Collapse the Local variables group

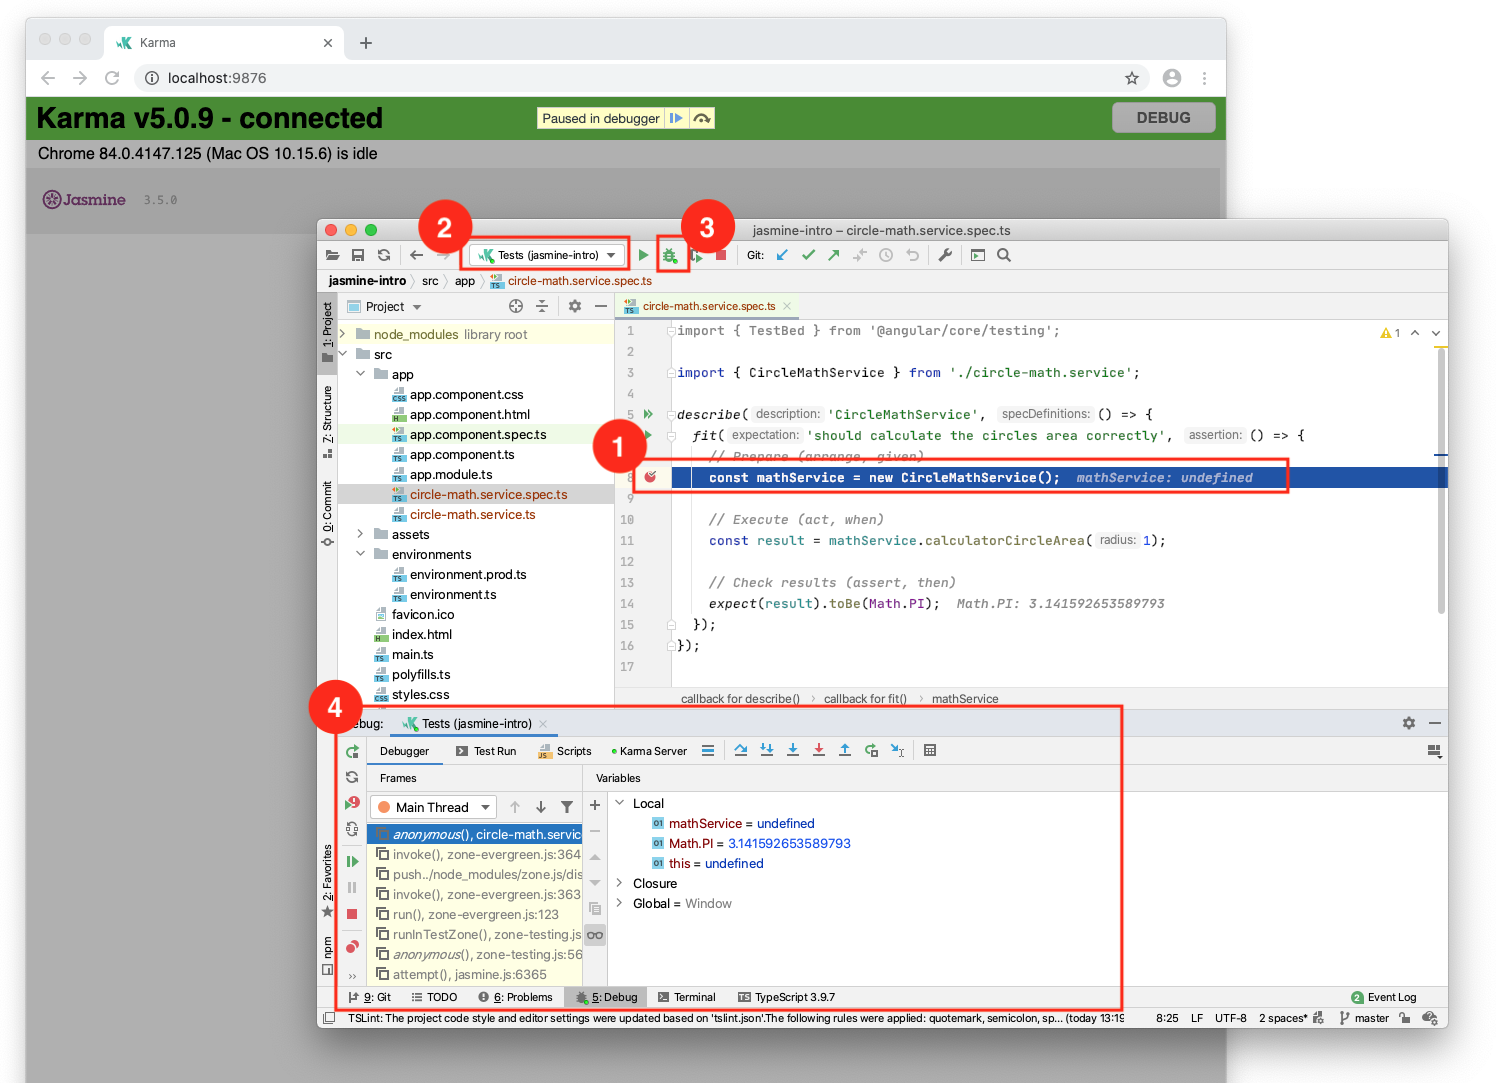coord(620,803)
